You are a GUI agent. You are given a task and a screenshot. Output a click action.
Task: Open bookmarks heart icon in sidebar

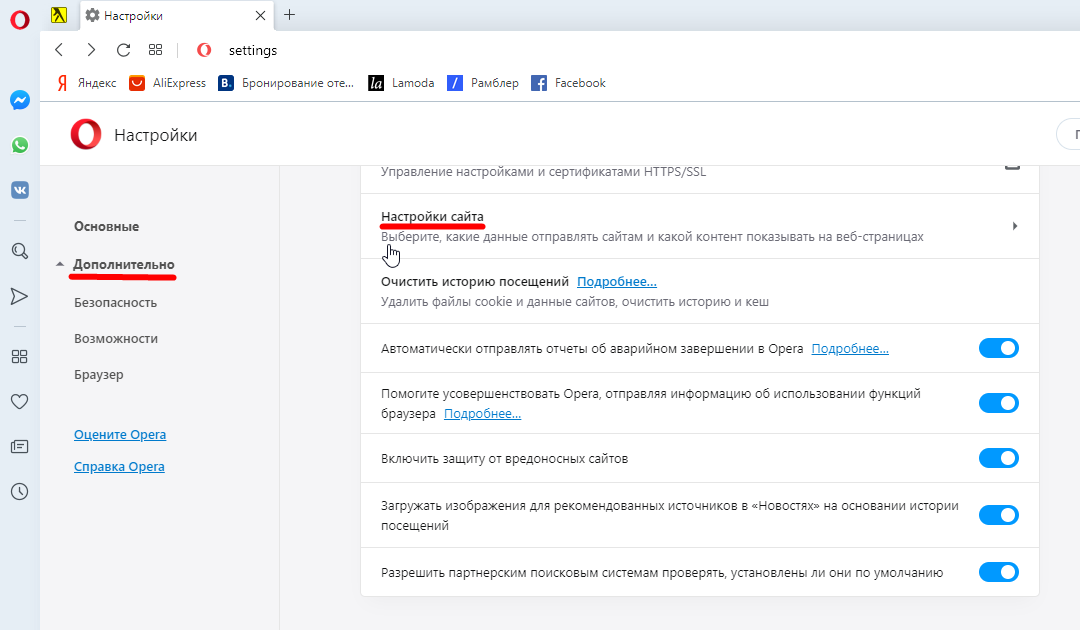coord(20,401)
